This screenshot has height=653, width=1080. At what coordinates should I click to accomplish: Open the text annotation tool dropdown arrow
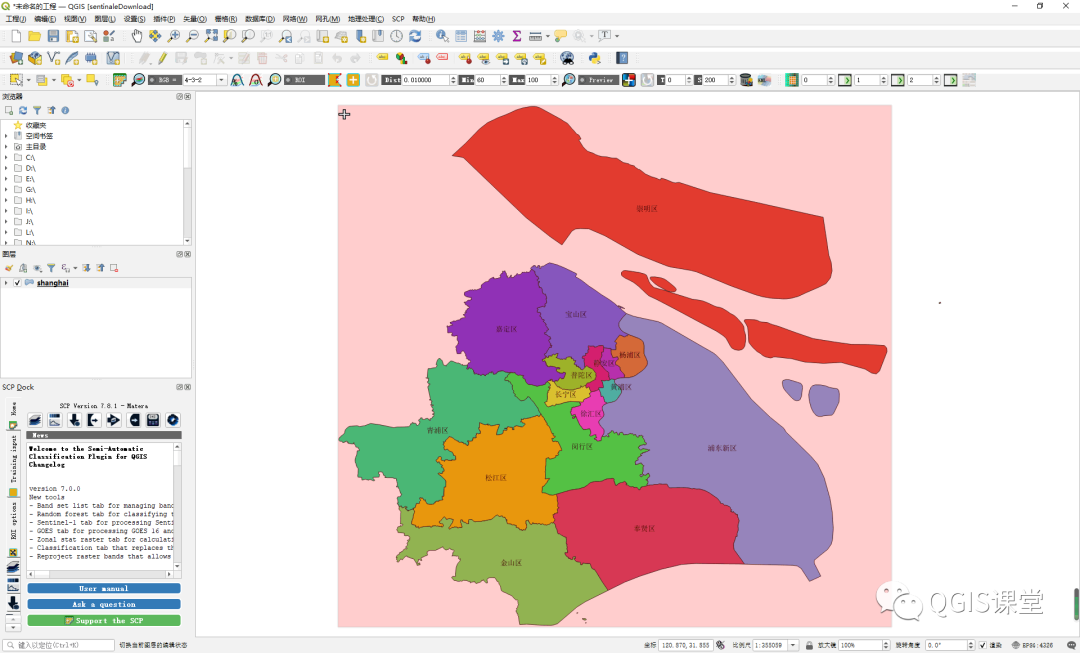616,36
